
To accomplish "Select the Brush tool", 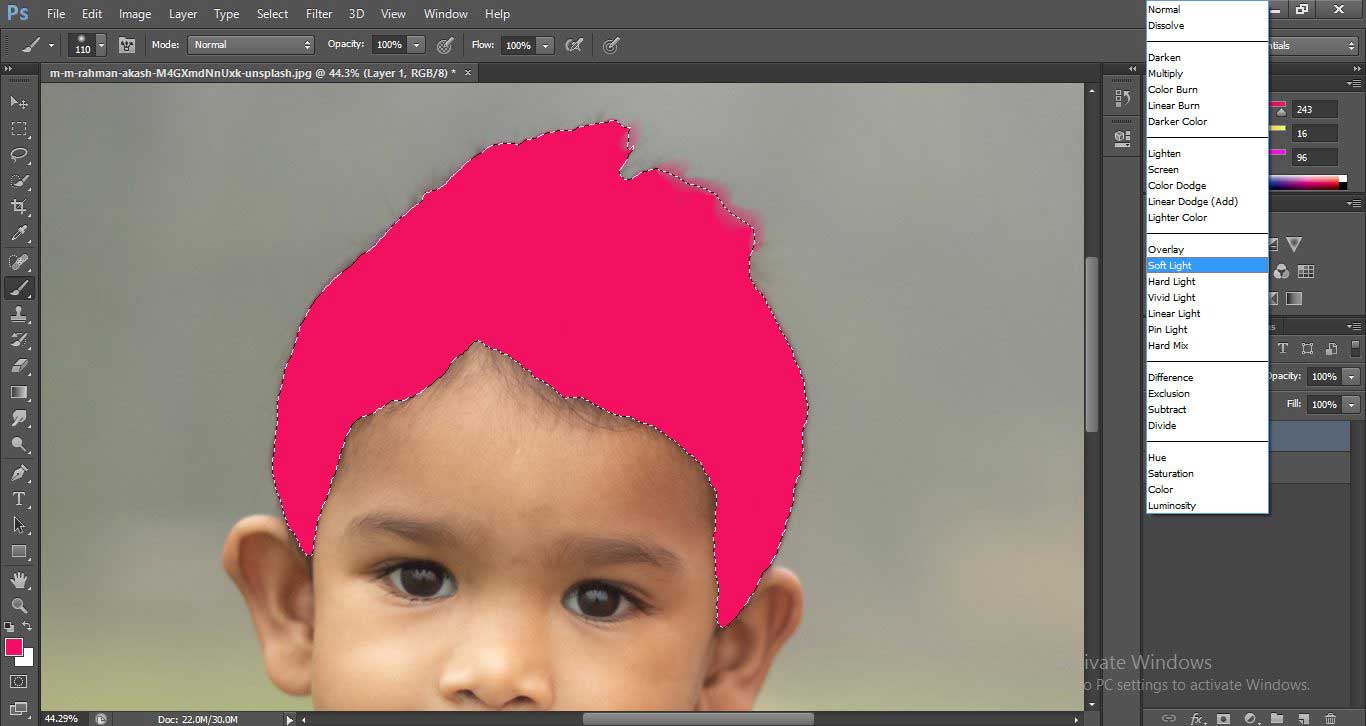I will 20,287.
